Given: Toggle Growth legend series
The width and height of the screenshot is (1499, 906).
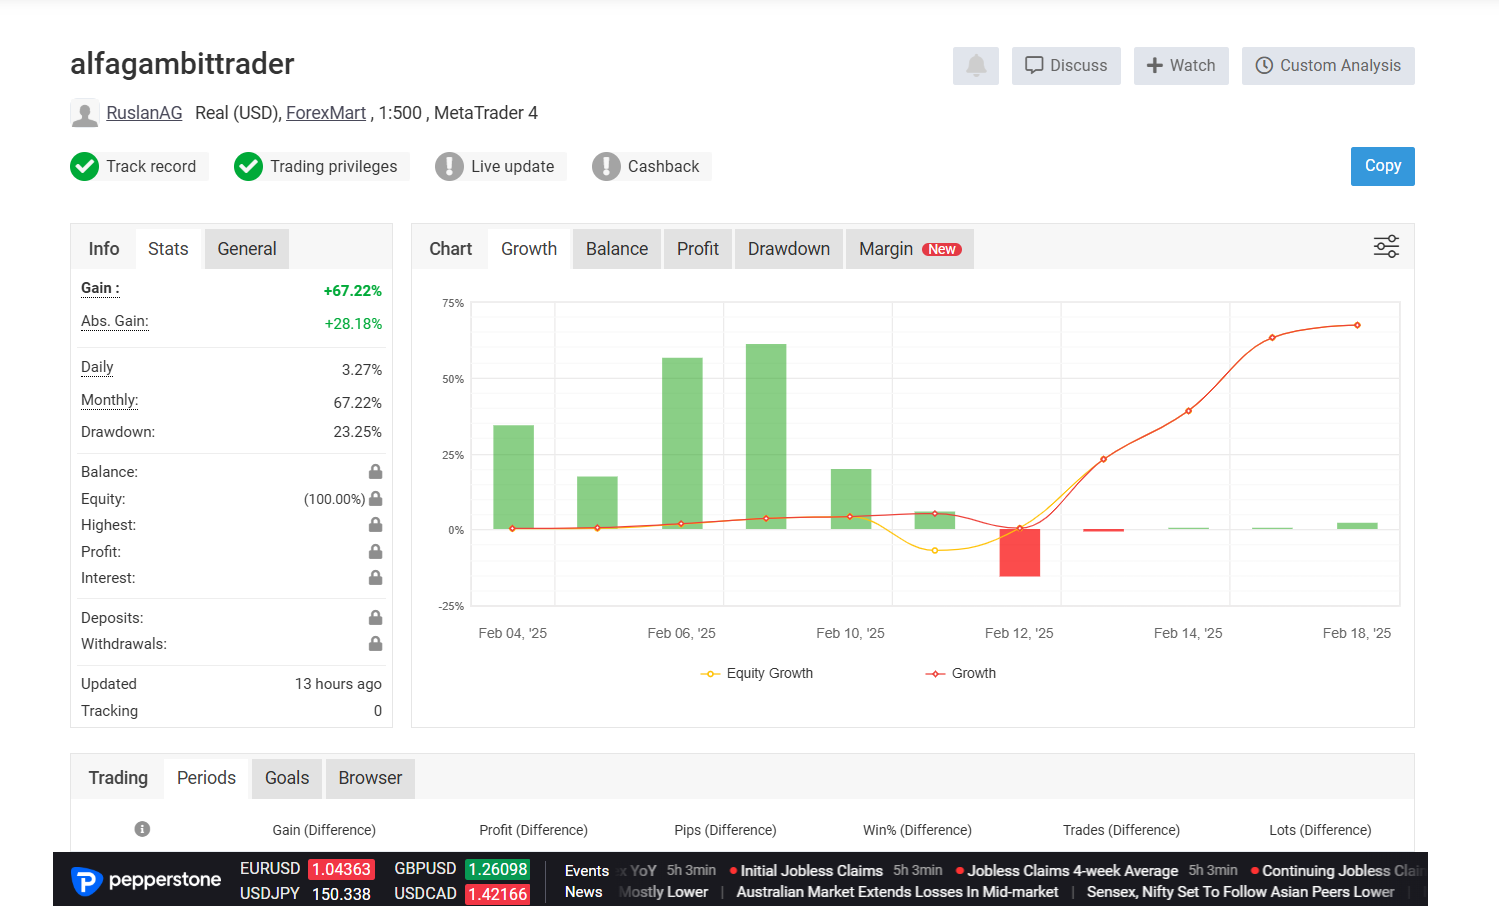Looking at the screenshot, I should pyautogui.click(x=961, y=673).
